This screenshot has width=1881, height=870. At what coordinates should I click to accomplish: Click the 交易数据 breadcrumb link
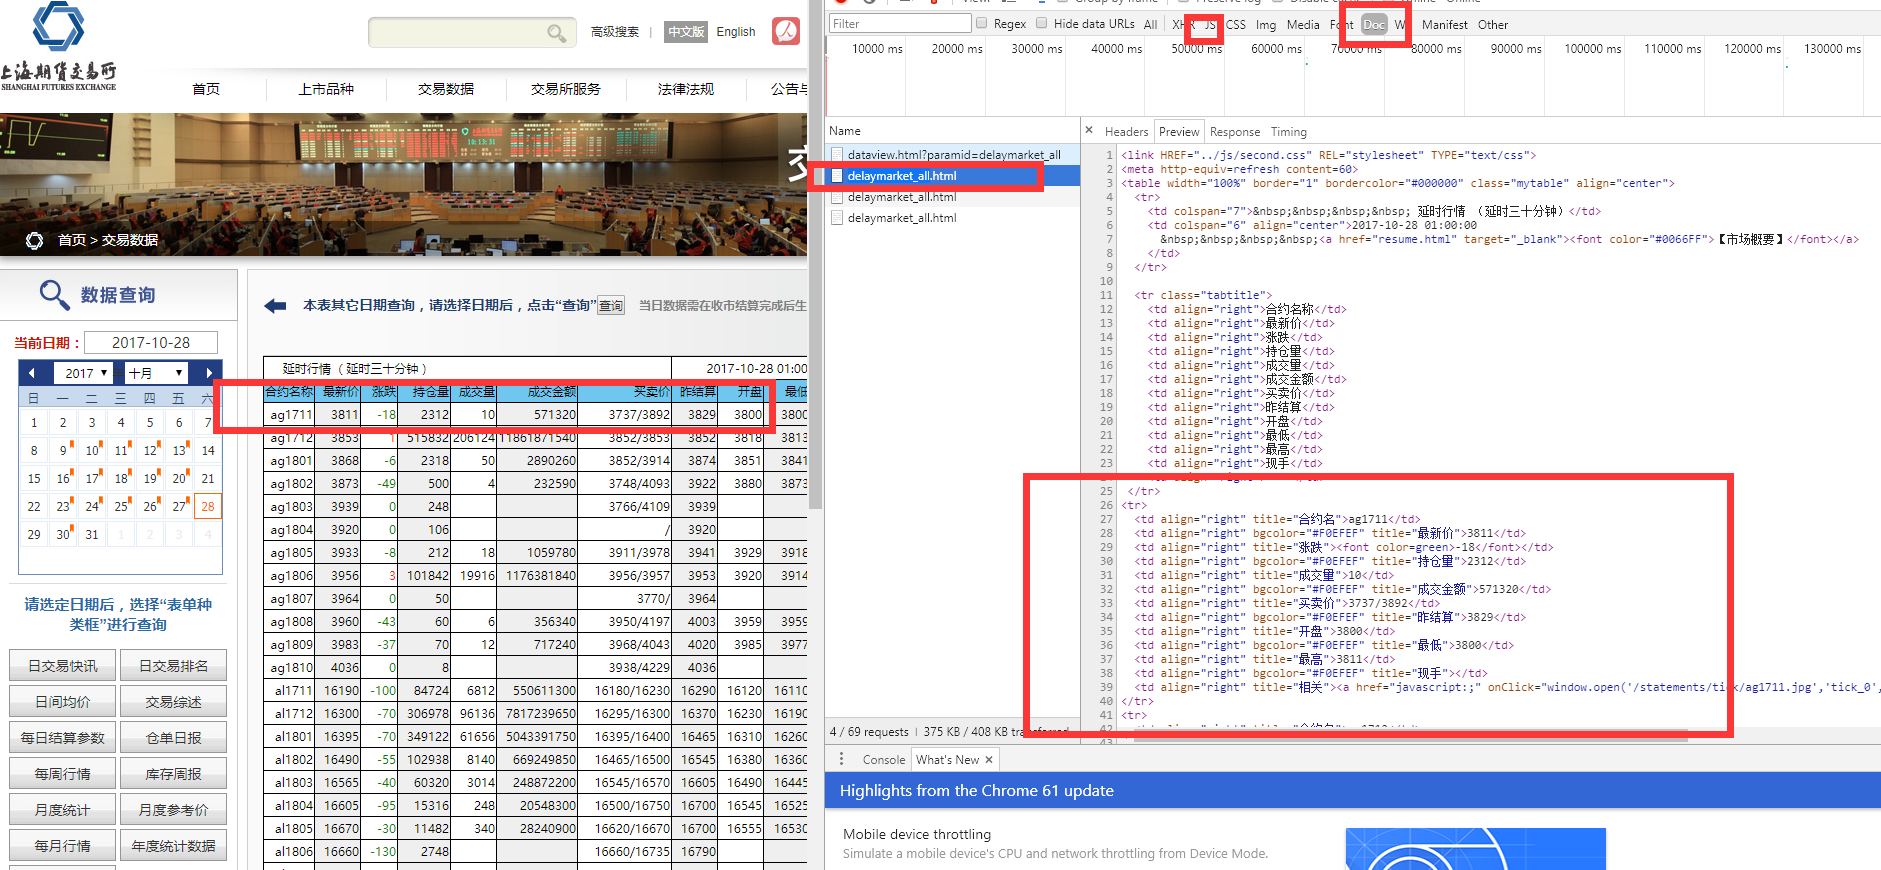coord(130,240)
